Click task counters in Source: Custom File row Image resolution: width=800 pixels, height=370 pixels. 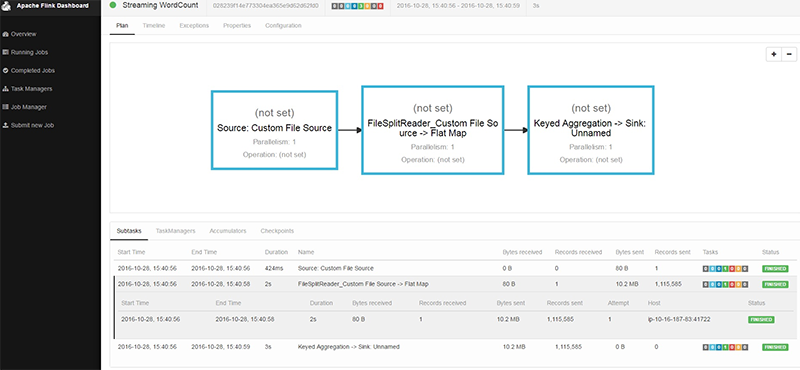(726, 268)
